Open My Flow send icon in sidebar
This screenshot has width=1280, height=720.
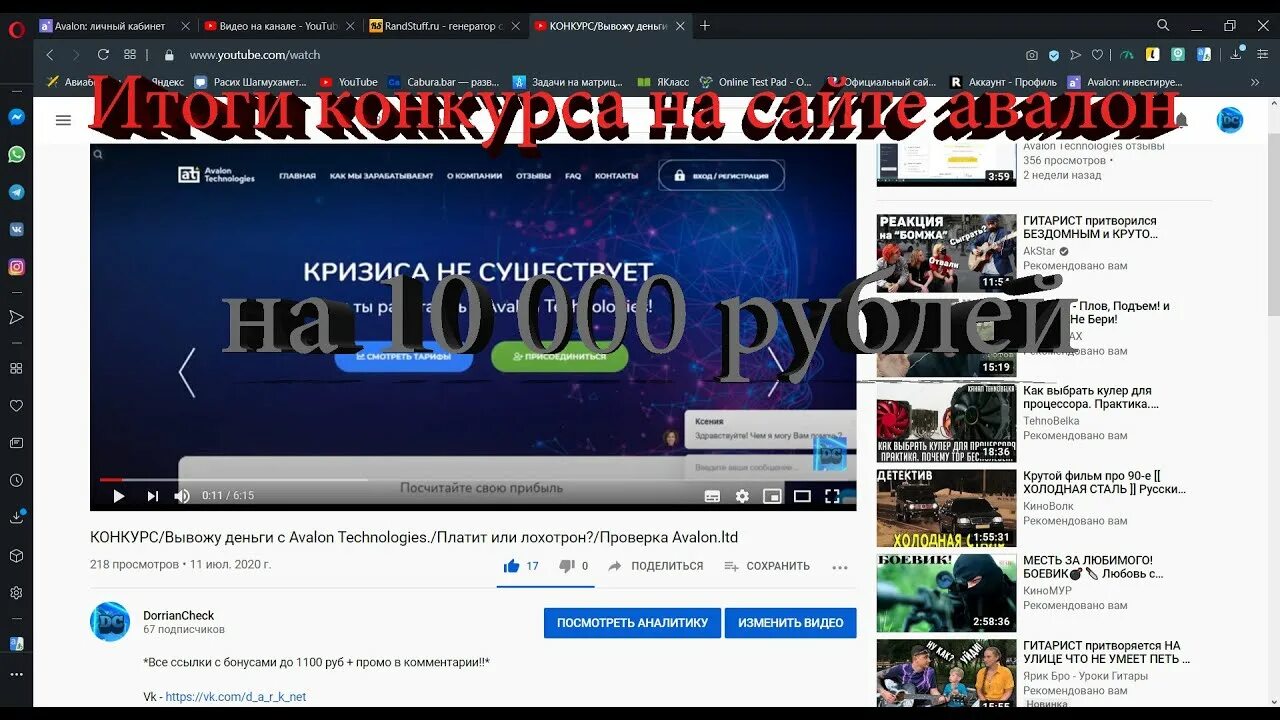[x=16, y=317]
